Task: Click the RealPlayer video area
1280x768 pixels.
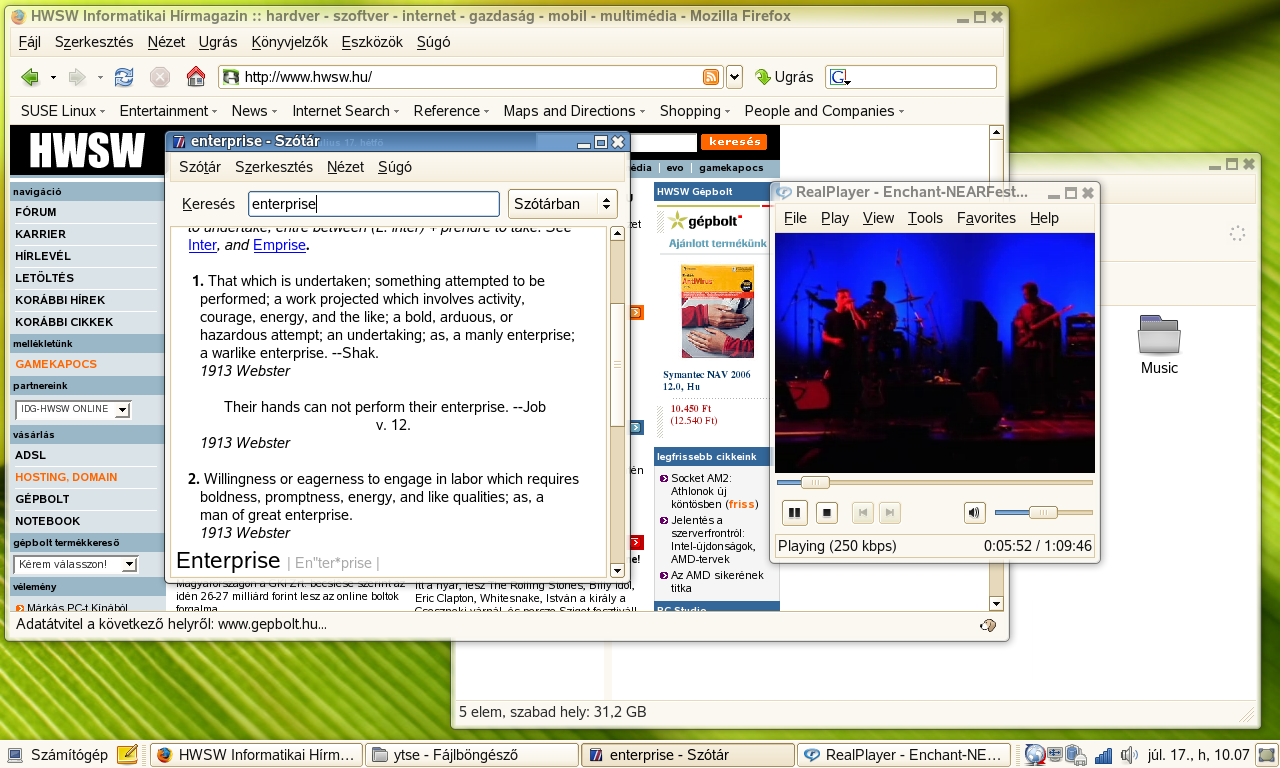Action: pos(935,353)
